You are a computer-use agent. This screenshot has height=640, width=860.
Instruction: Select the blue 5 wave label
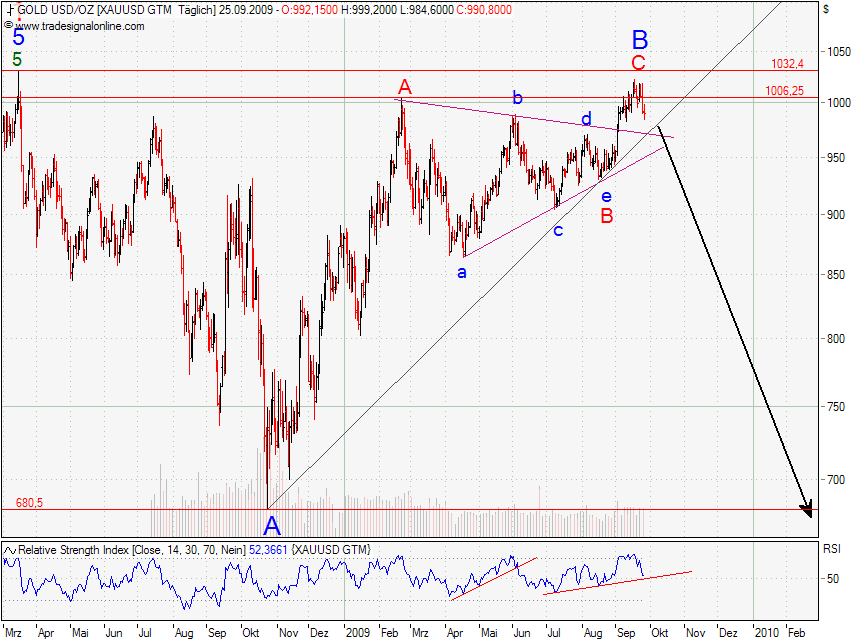pyautogui.click(x=19, y=38)
